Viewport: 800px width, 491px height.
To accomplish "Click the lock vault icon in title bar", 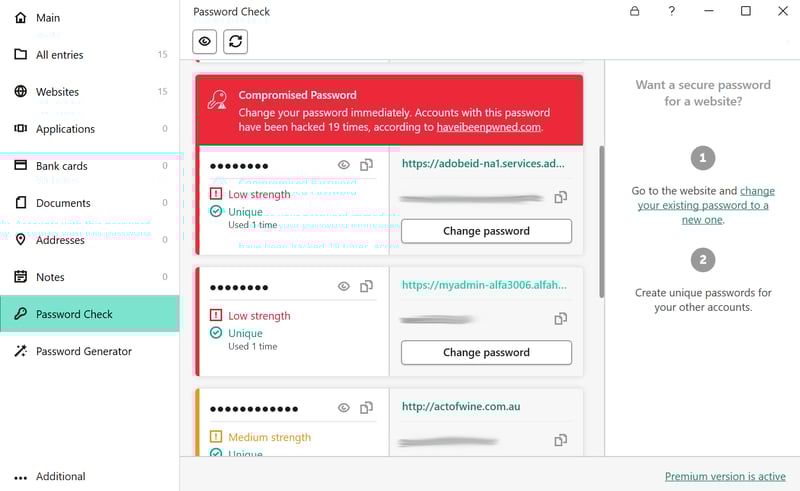I will (634, 11).
